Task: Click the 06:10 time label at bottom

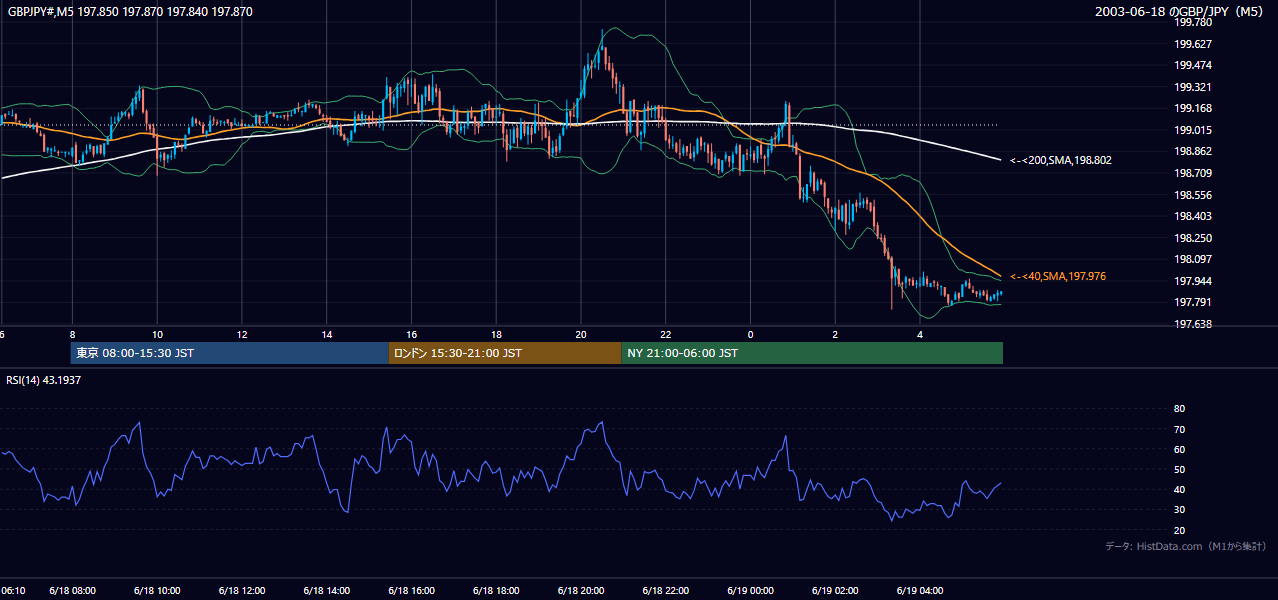Action: point(13,591)
